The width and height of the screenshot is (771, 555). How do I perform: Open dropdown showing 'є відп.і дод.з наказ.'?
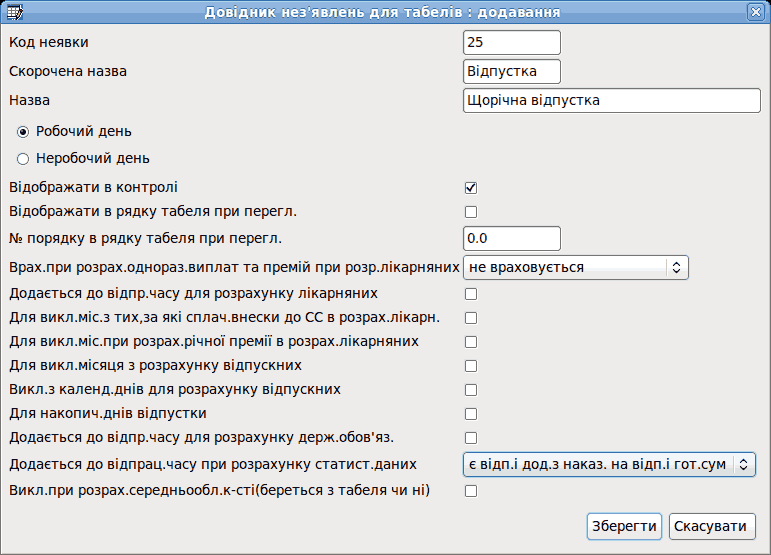[x=609, y=465]
